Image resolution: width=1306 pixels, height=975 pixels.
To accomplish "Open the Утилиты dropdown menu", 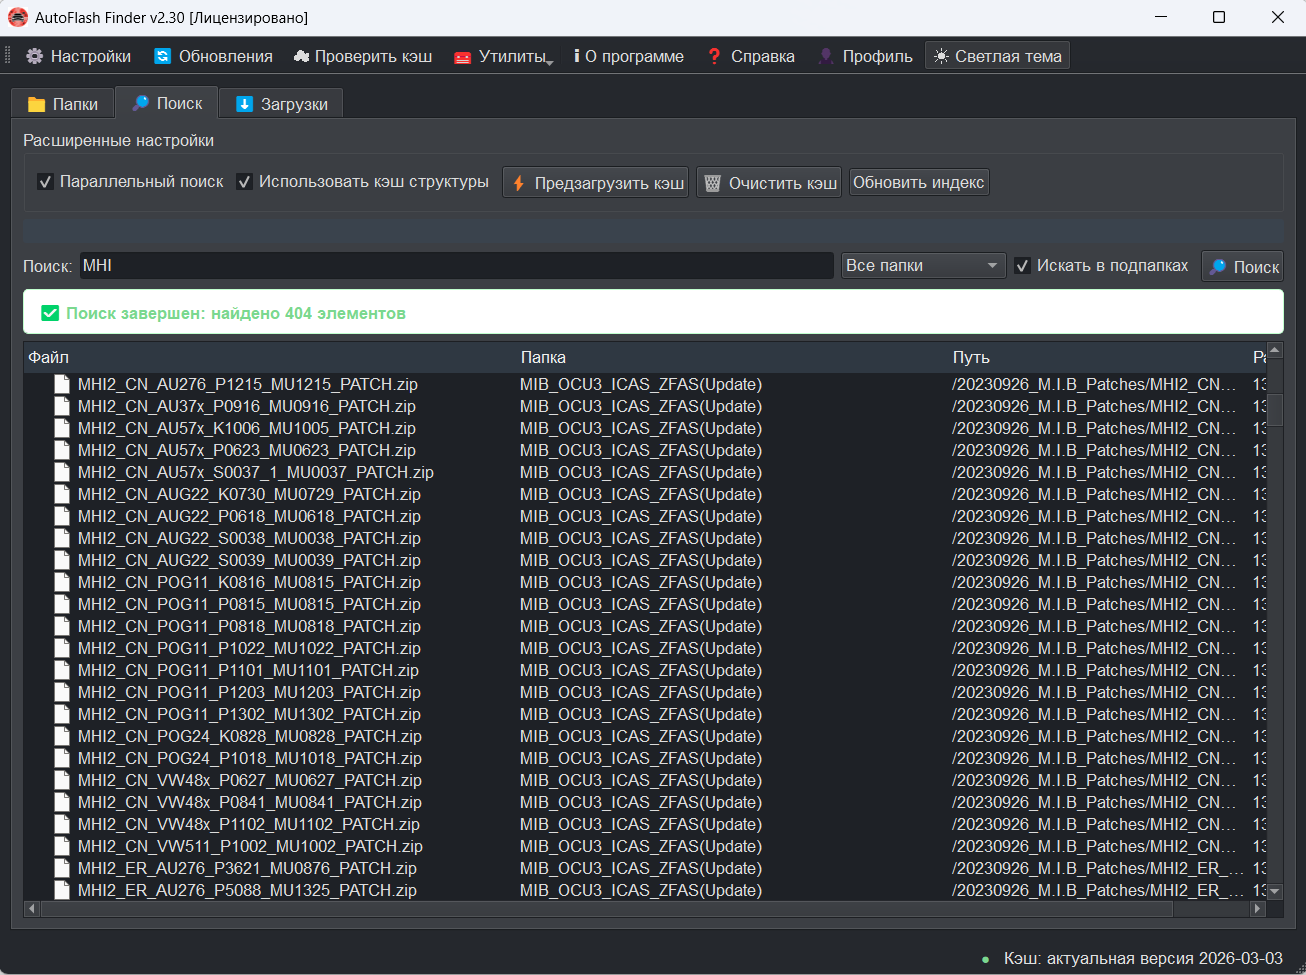I will tap(504, 56).
